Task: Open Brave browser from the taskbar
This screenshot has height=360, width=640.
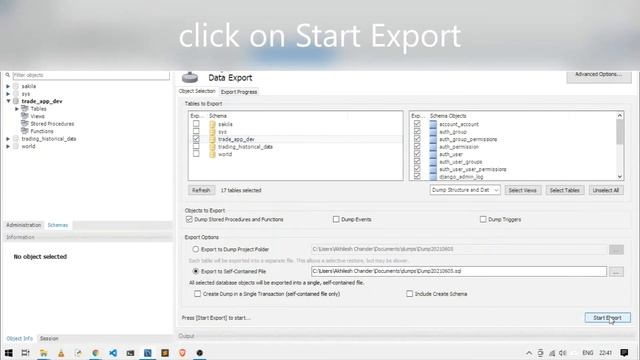Action: pos(182,353)
